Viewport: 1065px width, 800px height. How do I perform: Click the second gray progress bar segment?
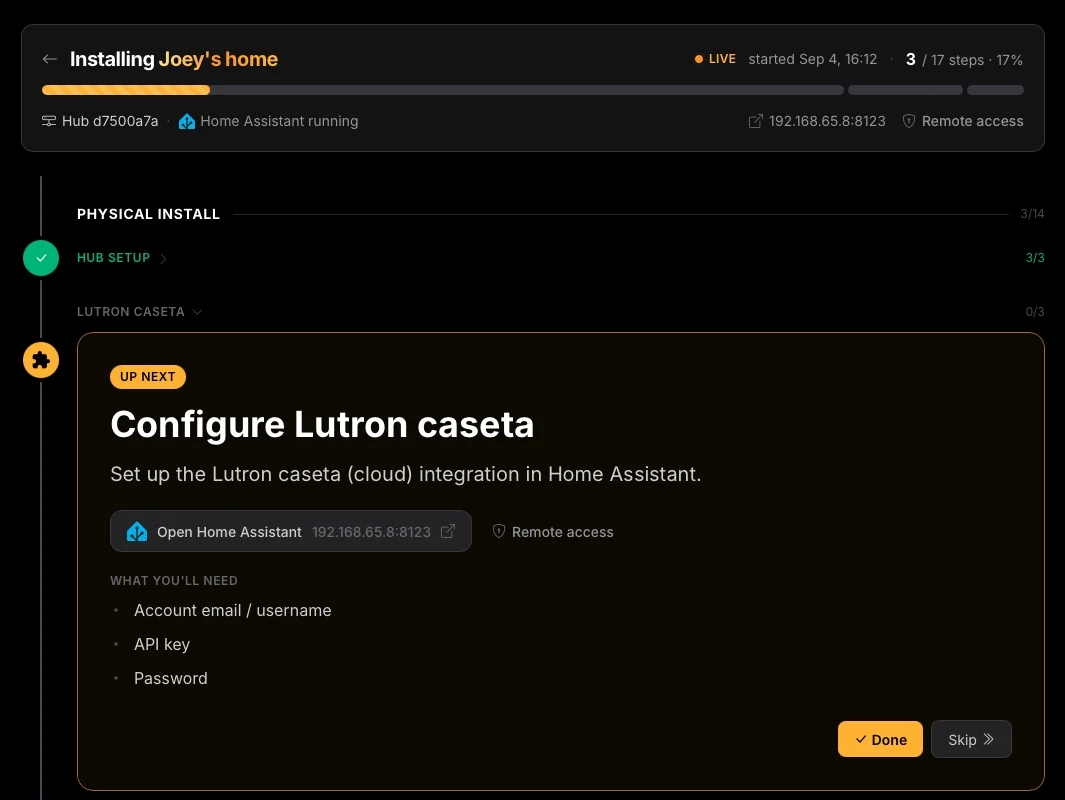pyautogui.click(x=905, y=90)
